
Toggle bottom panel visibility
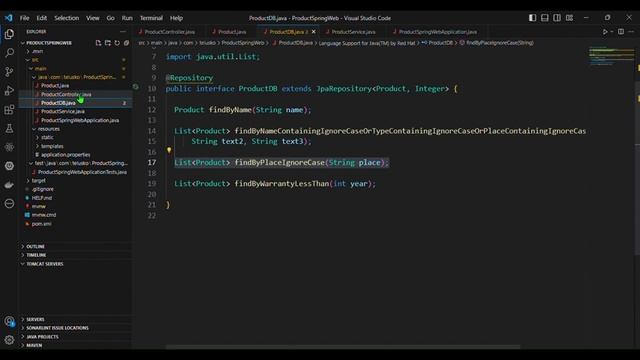(544, 18)
